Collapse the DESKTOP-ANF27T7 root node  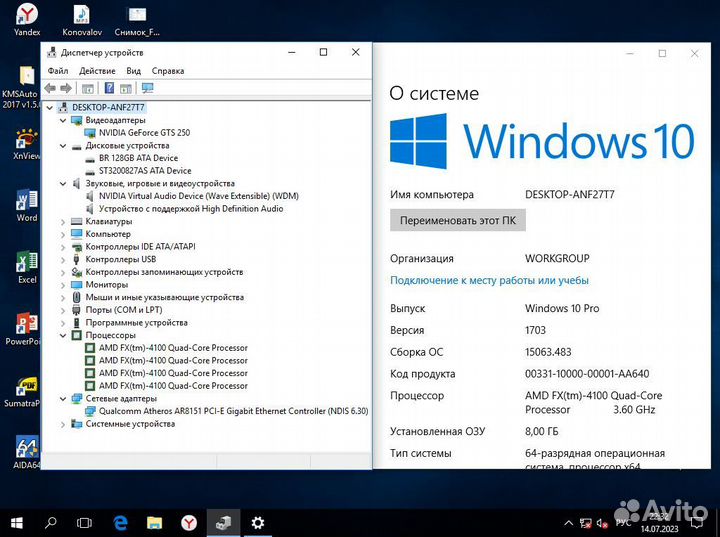[50, 107]
